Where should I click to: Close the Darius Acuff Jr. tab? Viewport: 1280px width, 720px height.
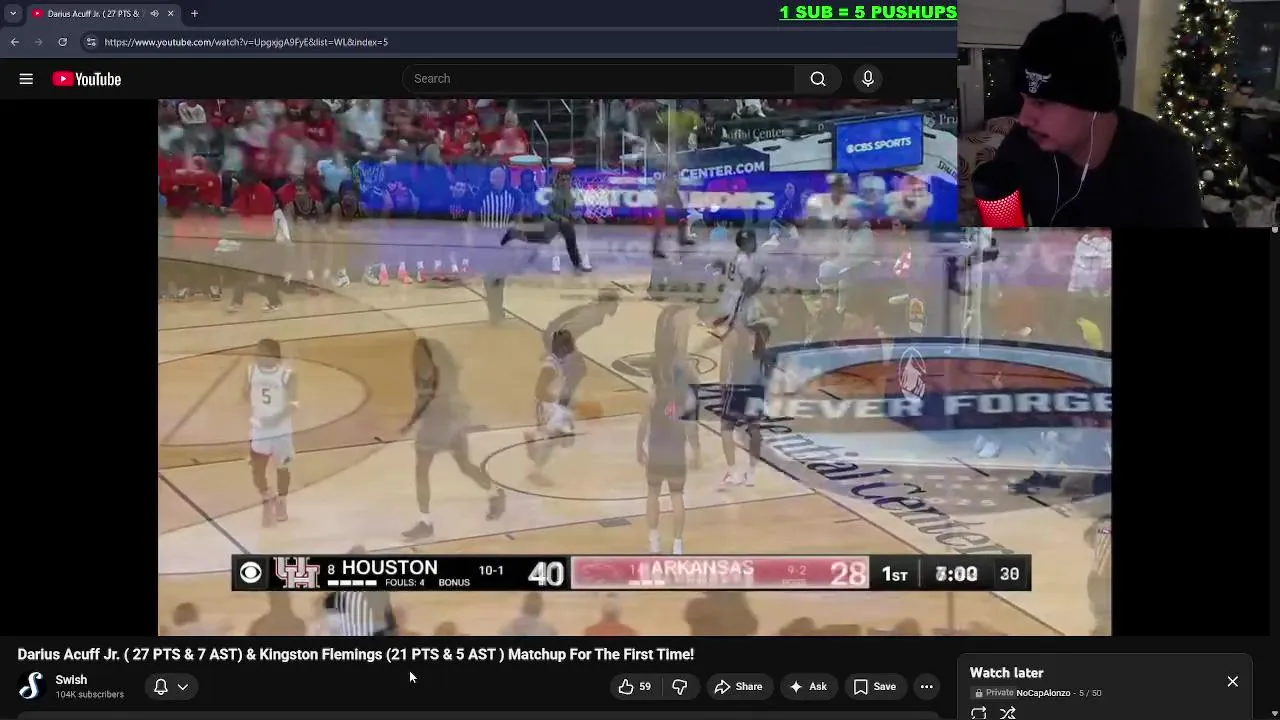170,13
